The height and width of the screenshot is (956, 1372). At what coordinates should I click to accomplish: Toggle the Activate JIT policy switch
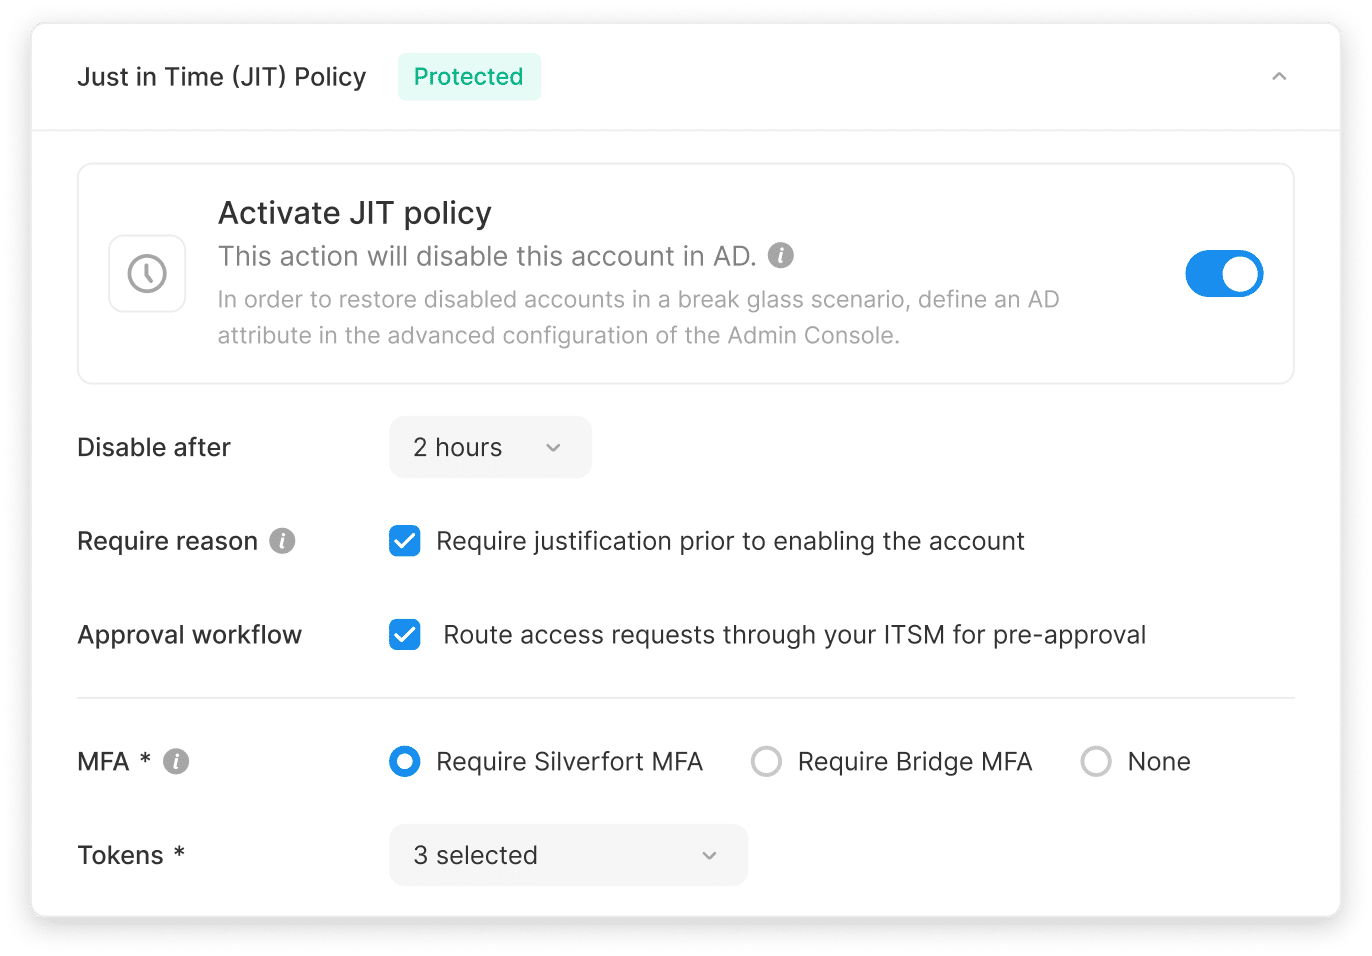coord(1224,274)
